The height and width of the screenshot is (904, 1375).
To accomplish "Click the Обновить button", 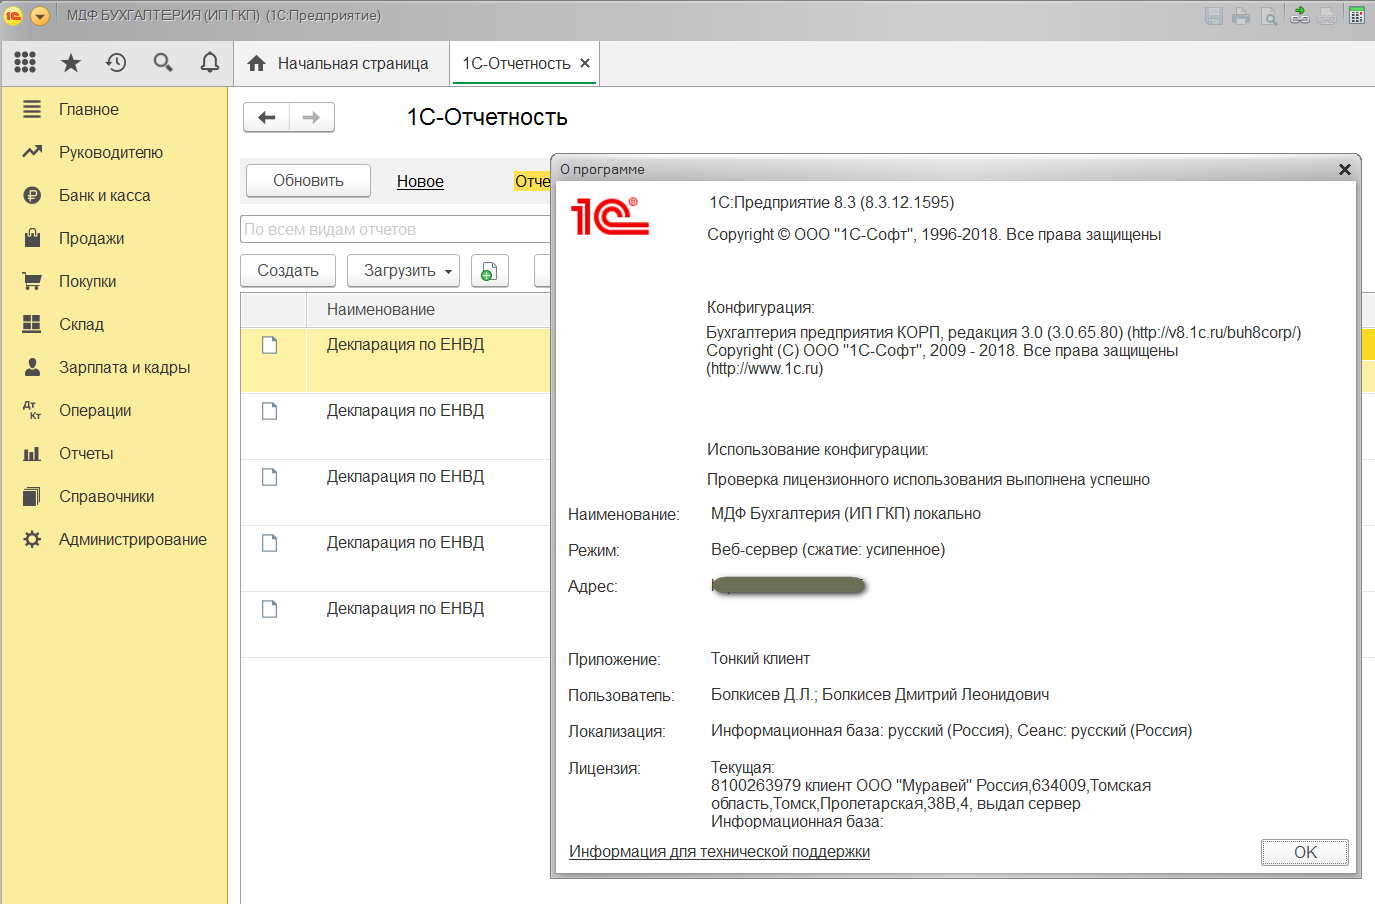I will click(308, 181).
